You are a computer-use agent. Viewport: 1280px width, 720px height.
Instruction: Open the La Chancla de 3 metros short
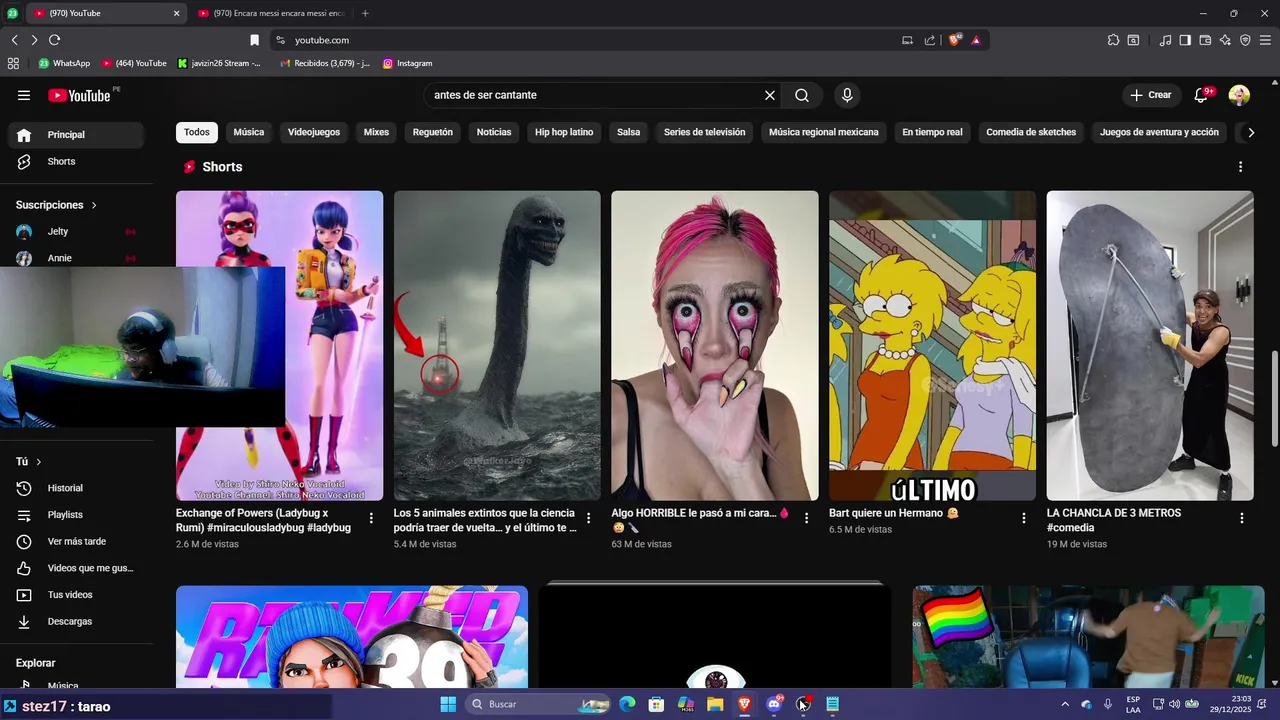tap(1150, 346)
